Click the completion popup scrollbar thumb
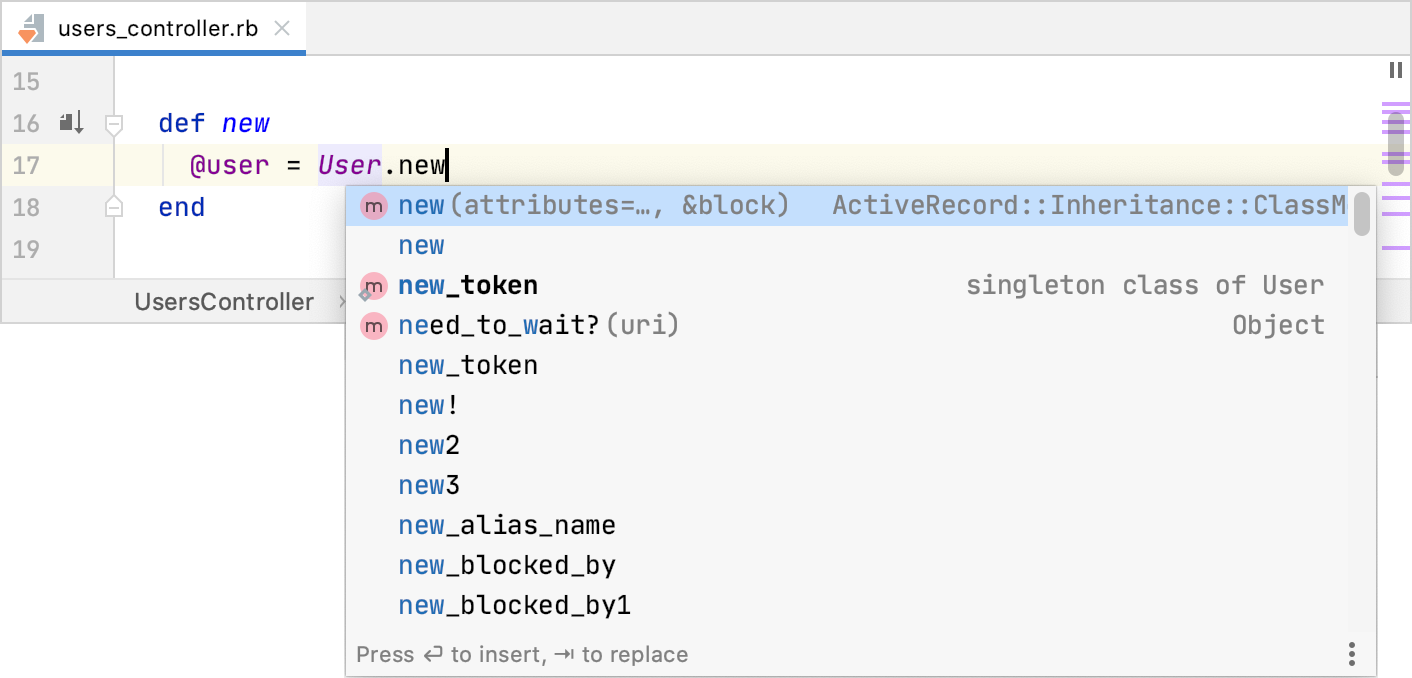Viewport: 1412px width, 678px height. click(x=1361, y=213)
